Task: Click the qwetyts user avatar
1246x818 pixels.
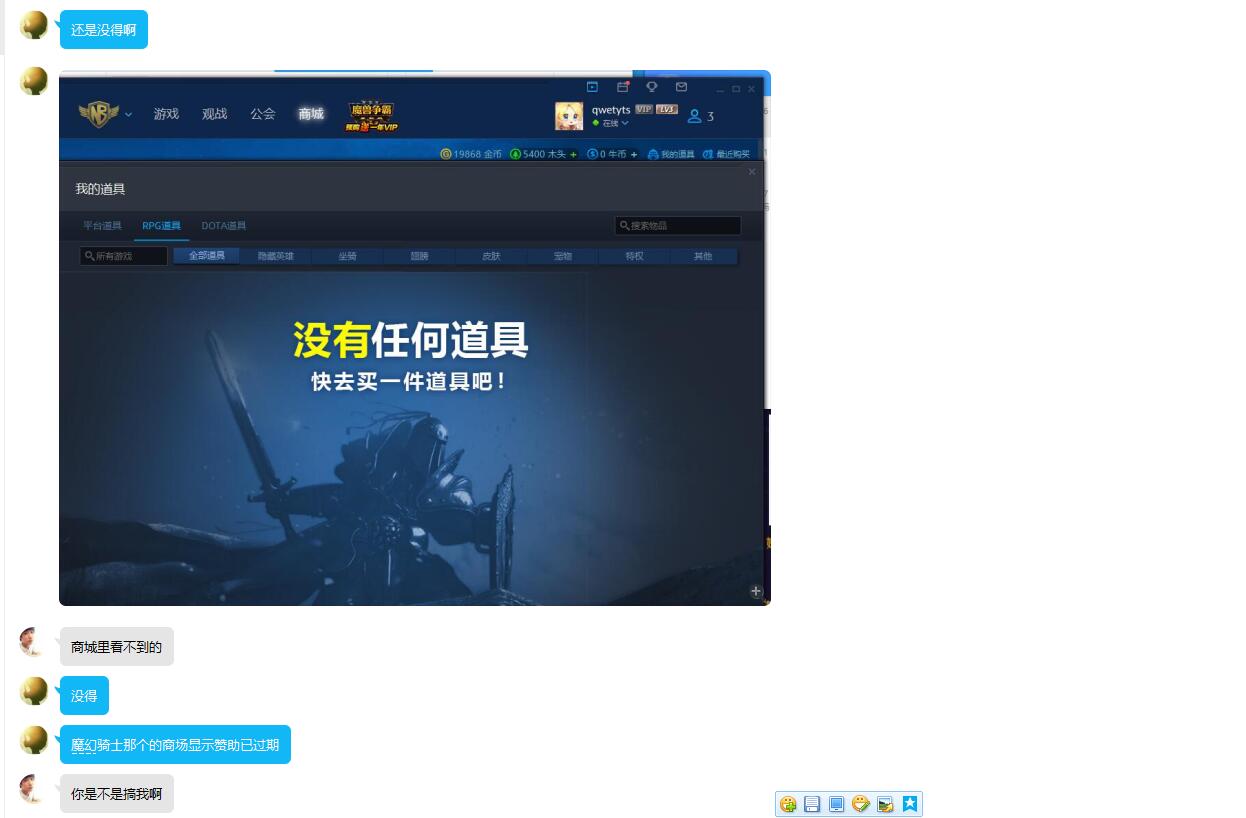Action: pos(569,116)
